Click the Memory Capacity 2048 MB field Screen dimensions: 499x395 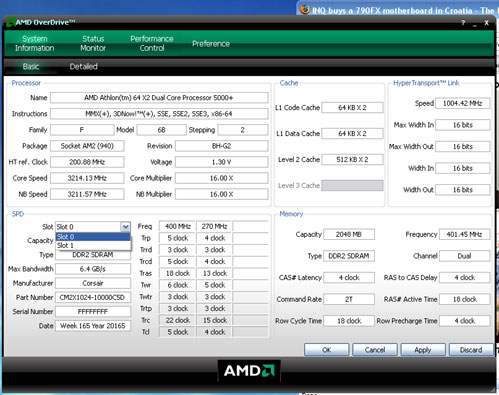[x=349, y=234]
